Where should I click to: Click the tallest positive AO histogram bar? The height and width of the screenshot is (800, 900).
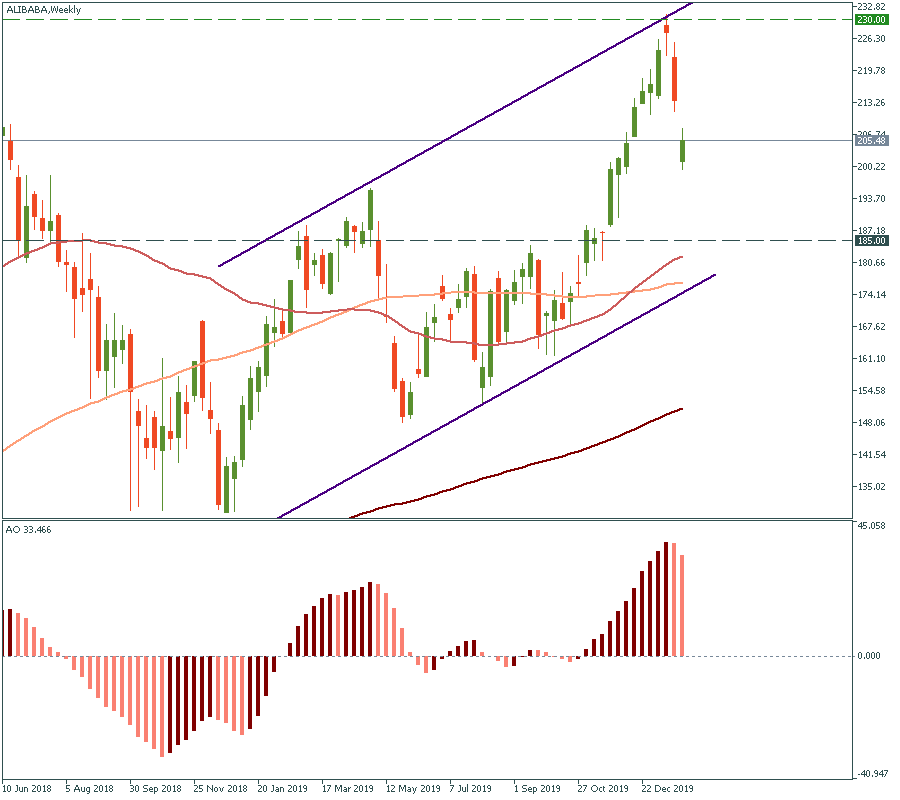coord(667,600)
